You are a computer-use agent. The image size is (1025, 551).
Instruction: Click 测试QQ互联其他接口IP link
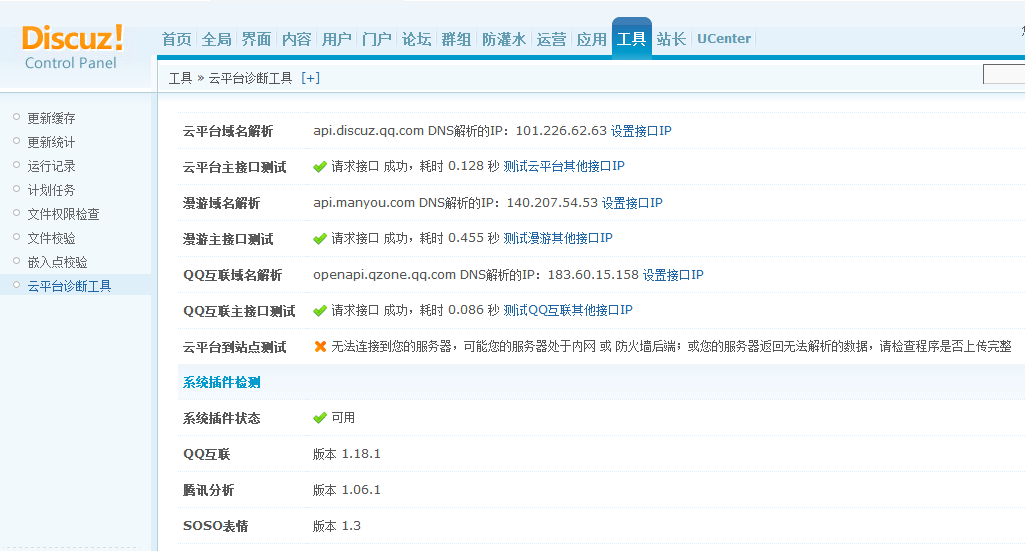[x=568, y=310]
